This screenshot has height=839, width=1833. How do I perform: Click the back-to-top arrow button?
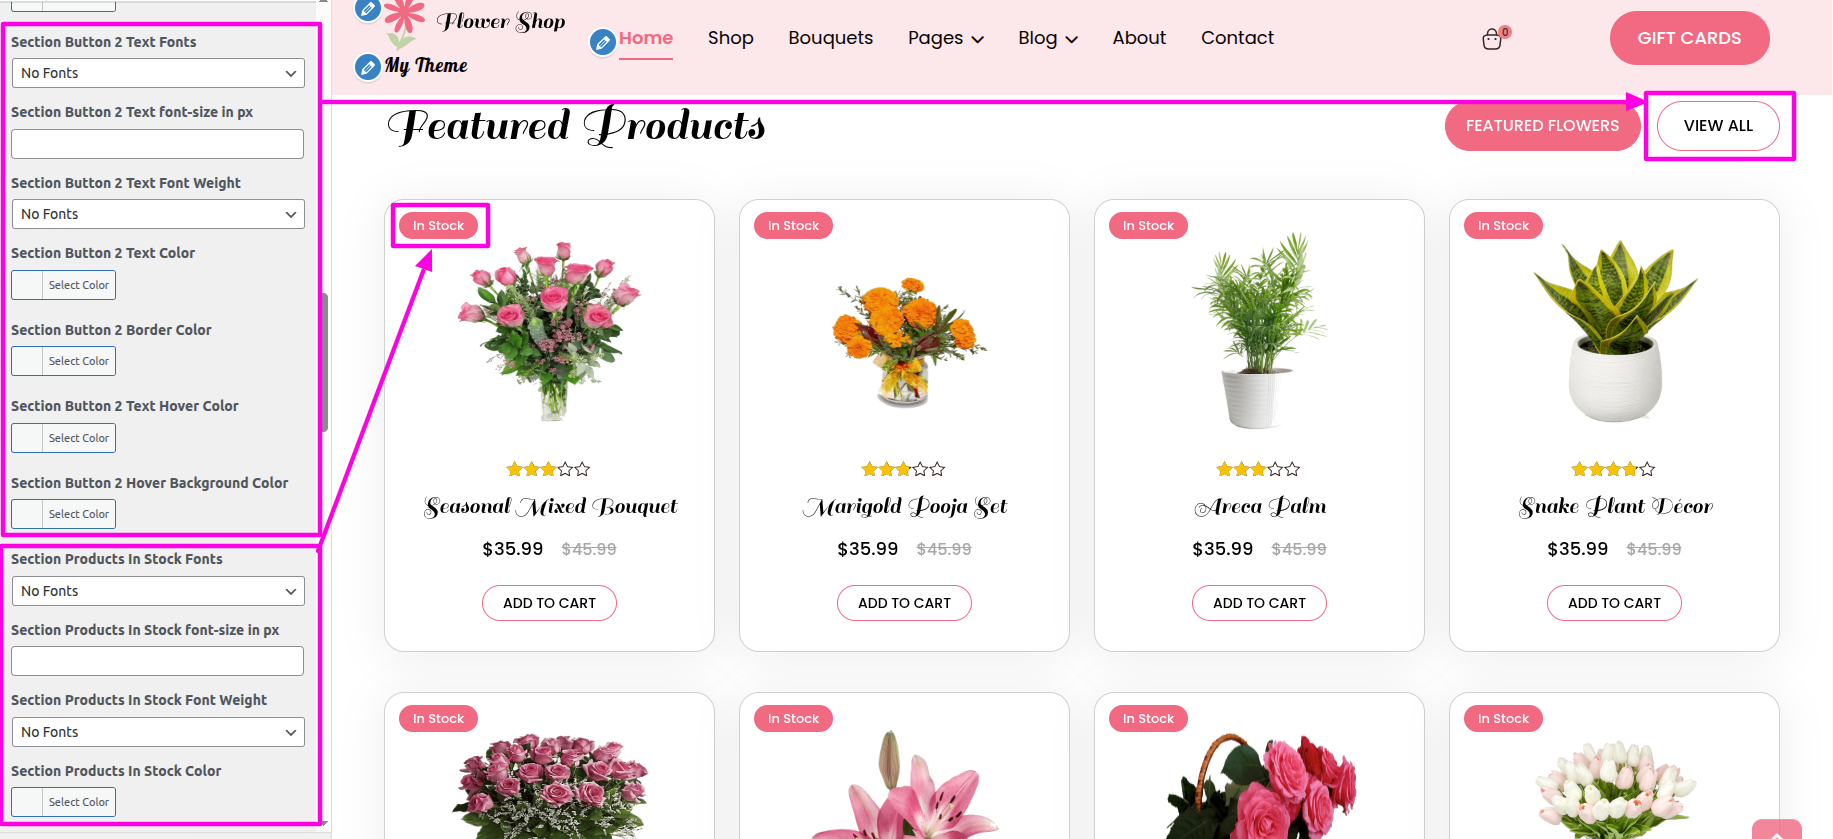click(1777, 830)
